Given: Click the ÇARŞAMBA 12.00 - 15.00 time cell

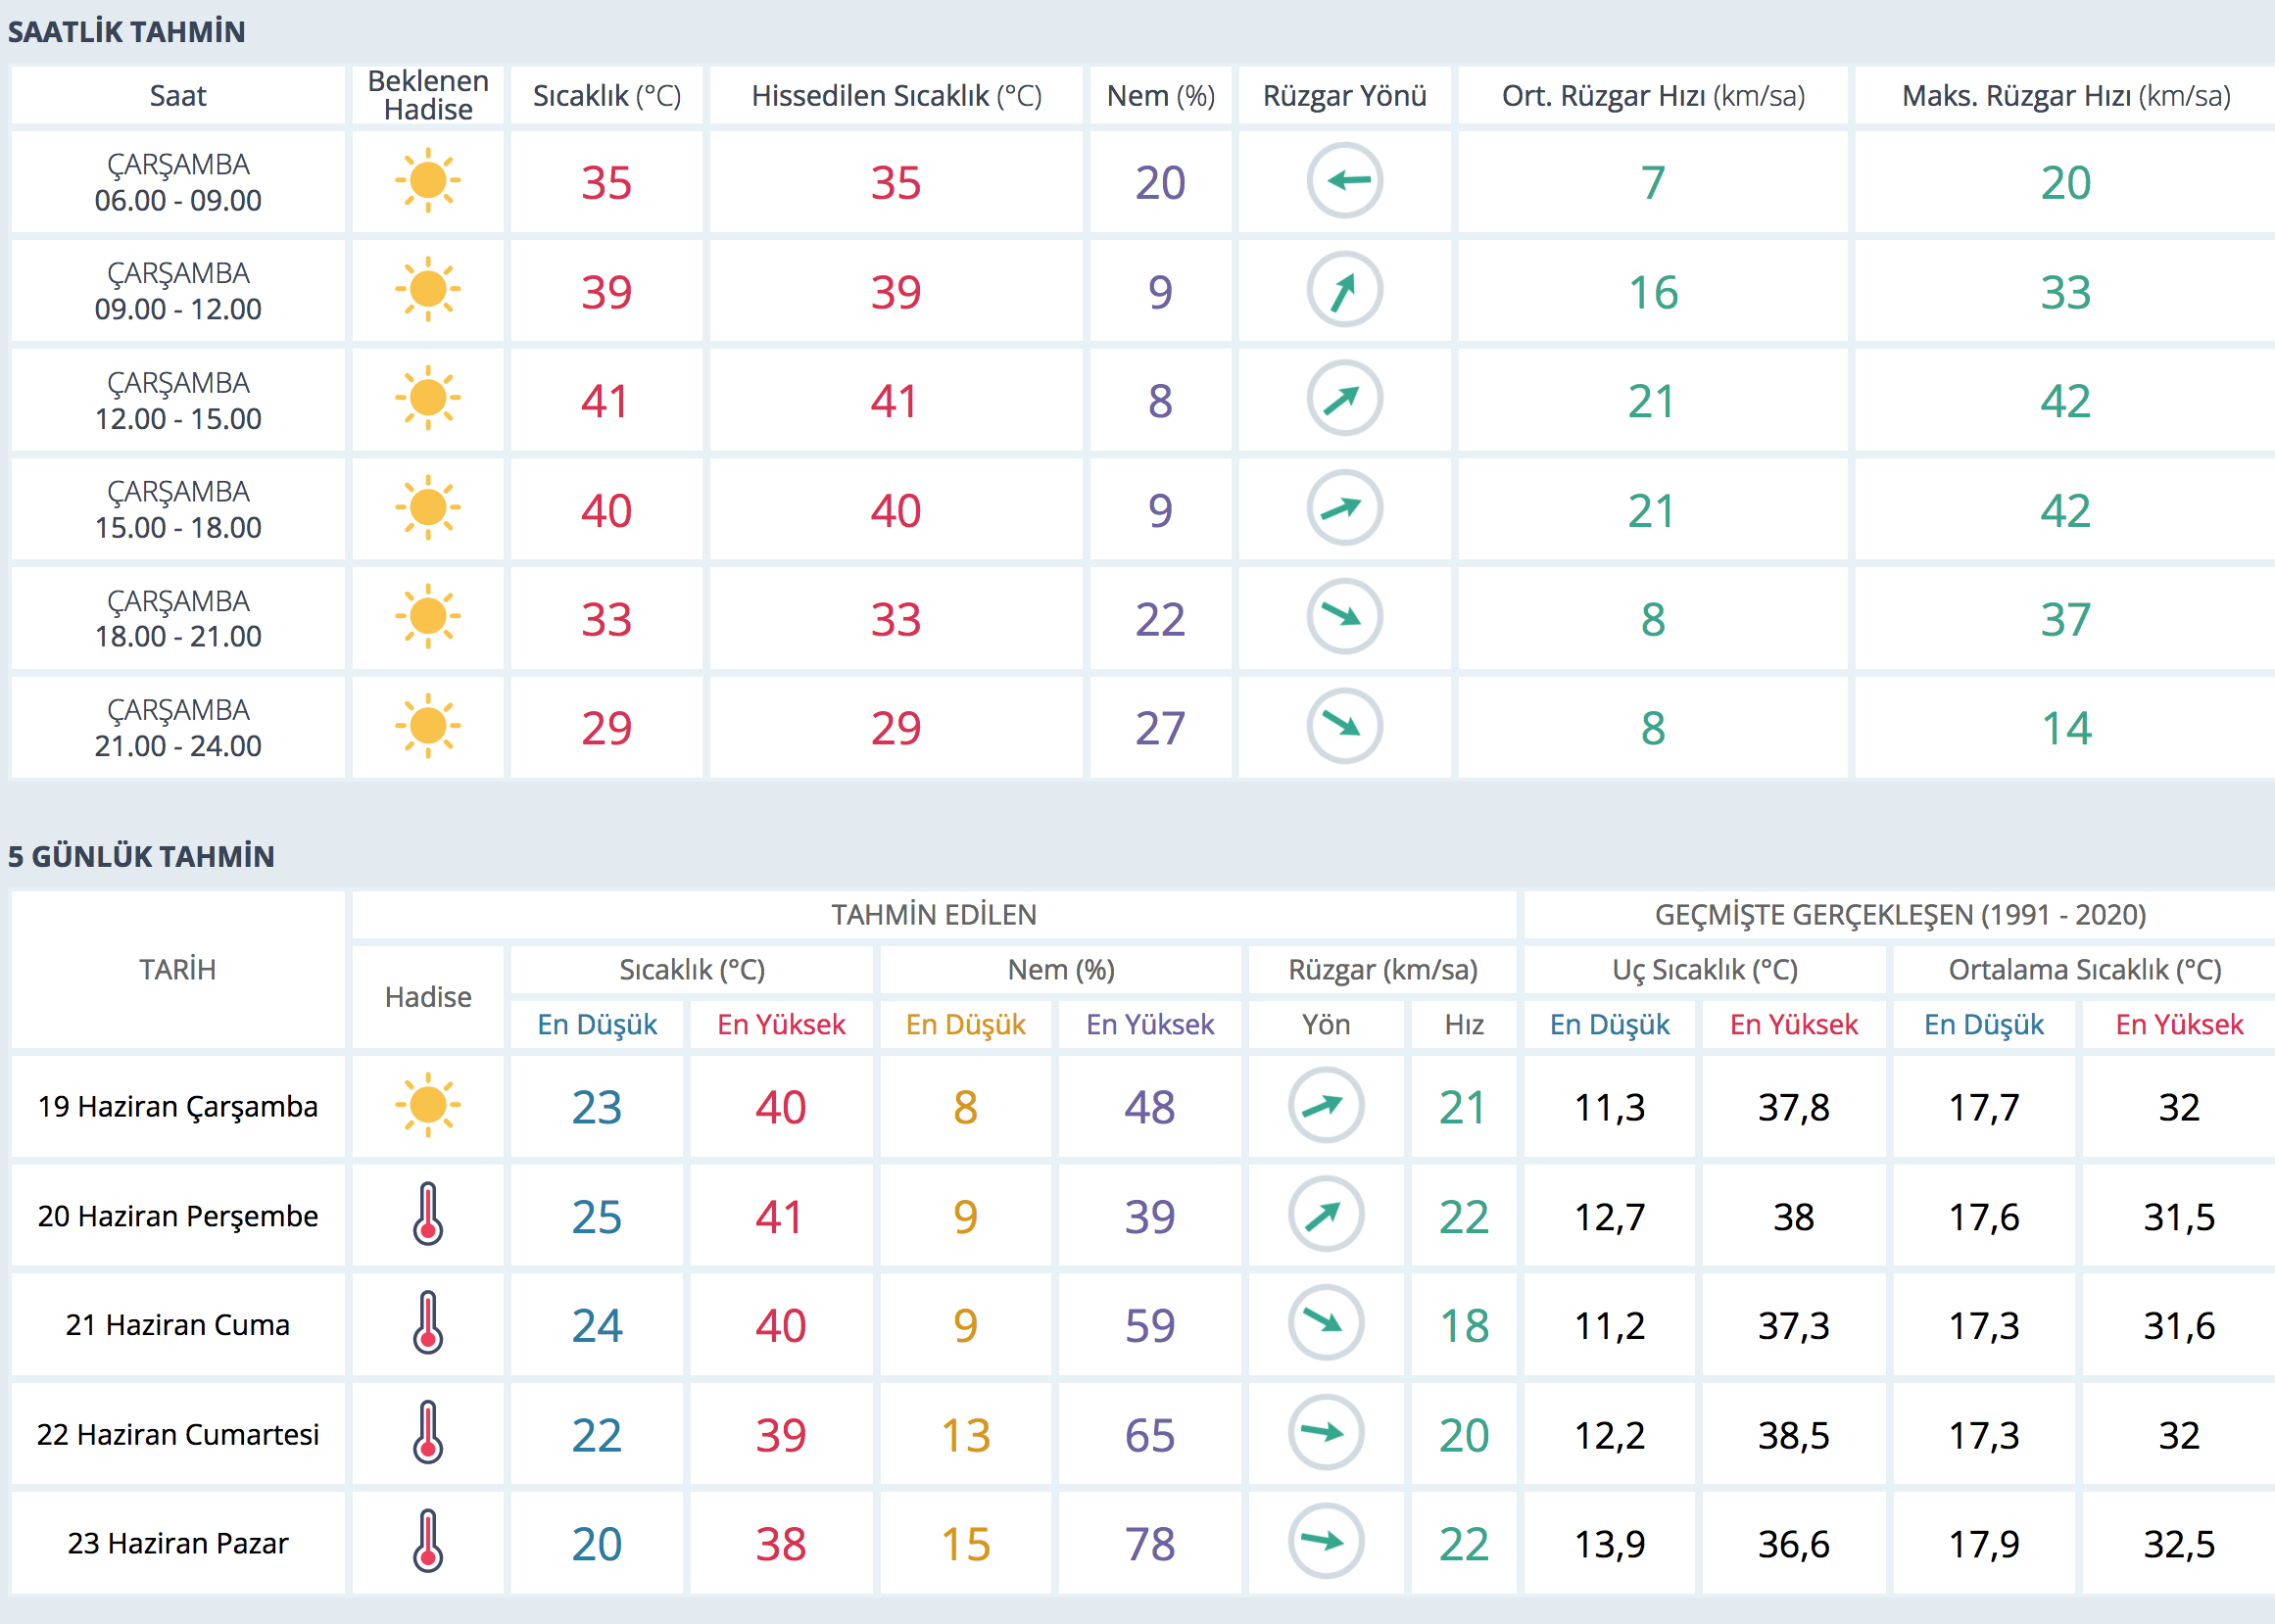Looking at the screenshot, I should (178, 400).
